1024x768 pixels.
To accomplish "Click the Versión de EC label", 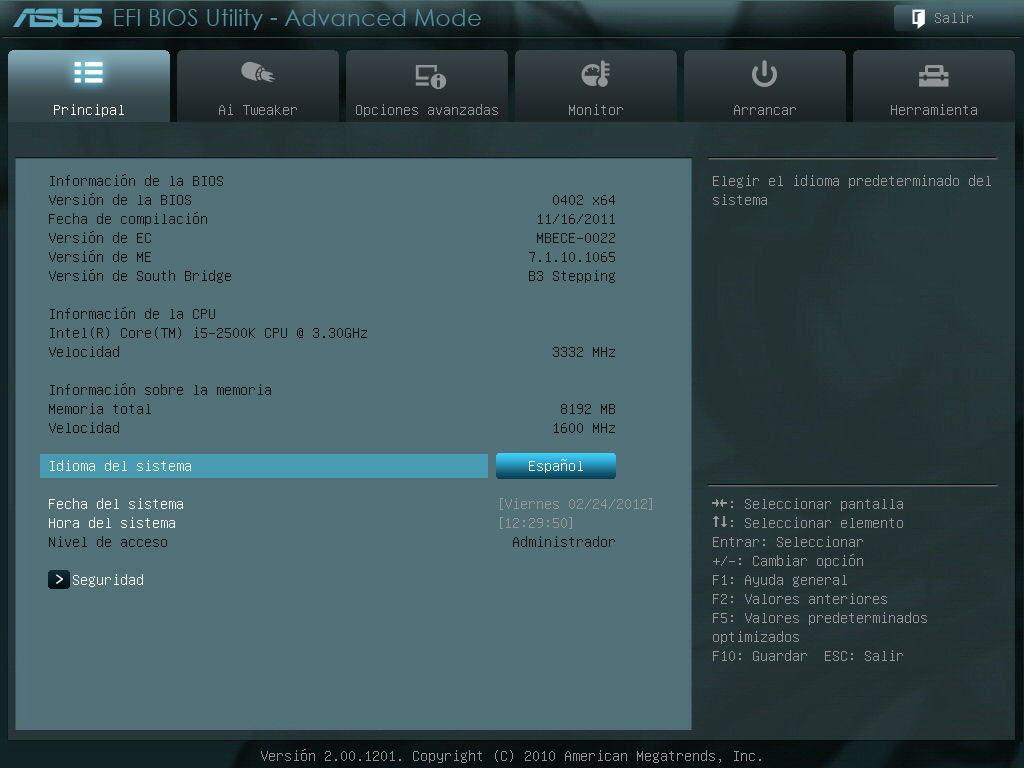I will [100, 238].
